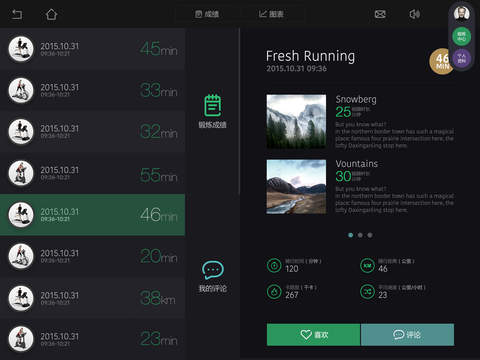Click the Fresh Running heading
The image size is (480, 360).
point(310,56)
